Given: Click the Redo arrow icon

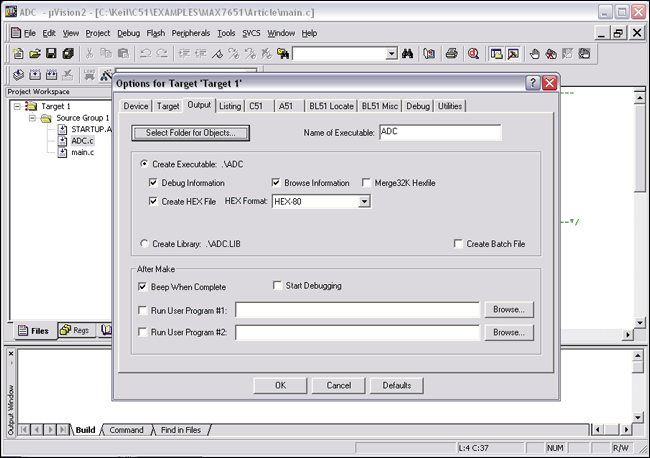Looking at the screenshot, I should click(162, 53).
